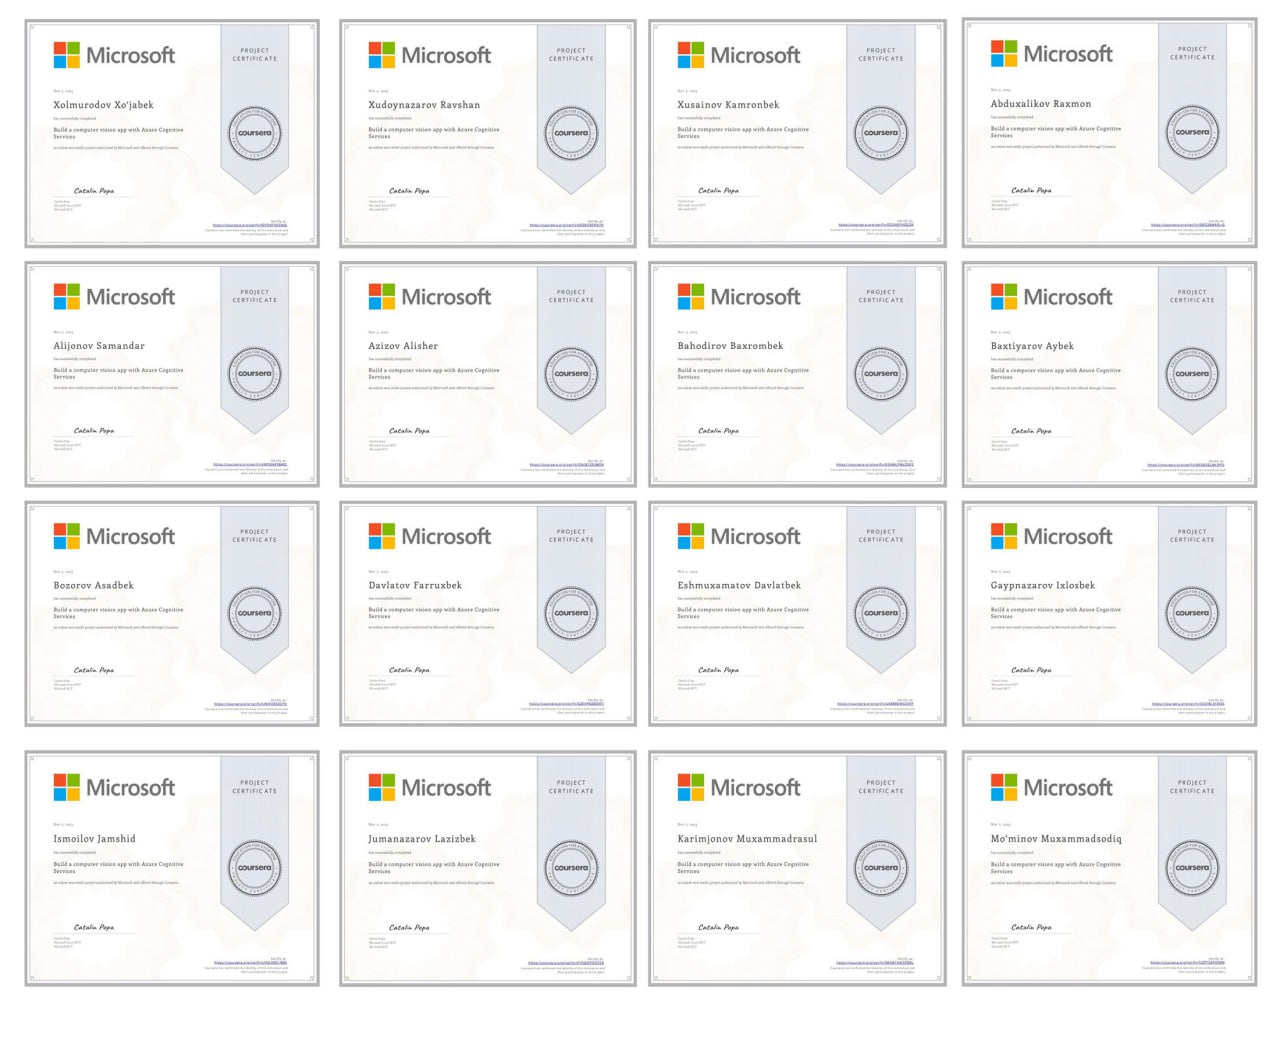Screen dimensions: 1280x1047
Task: Open verify link on Gaypnazarov Ixlosbek certificate
Action: [x=1187, y=704]
